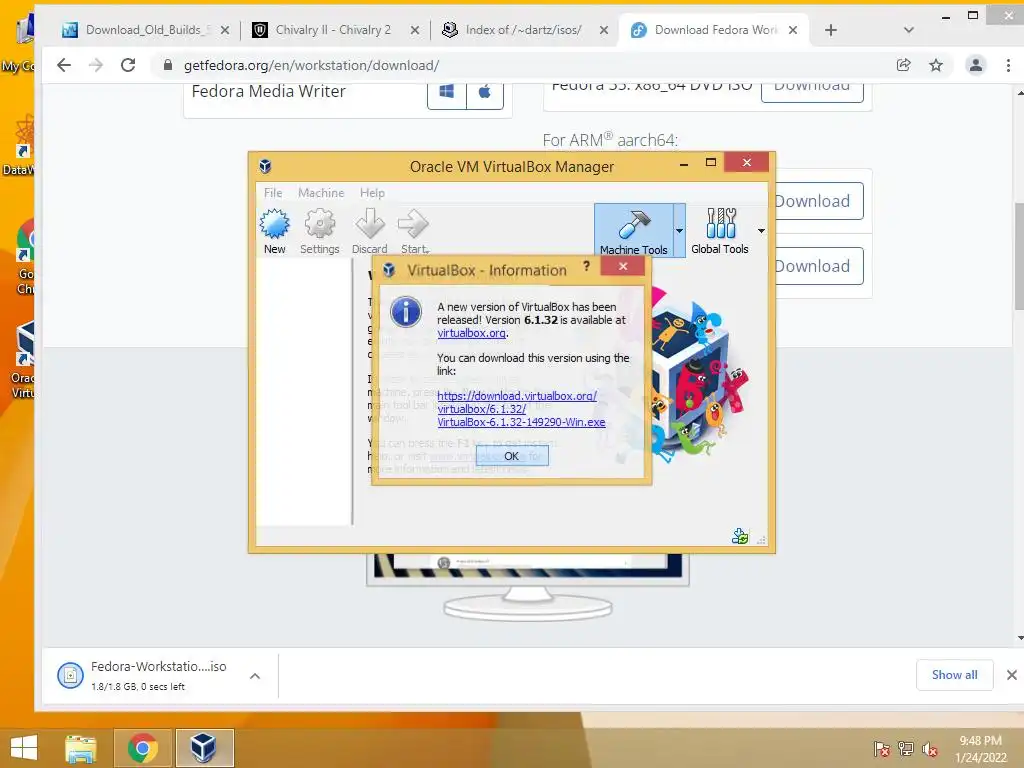Click the VirtualBox taskbar icon
Viewport: 1024px width, 768px height.
click(x=204, y=748)
